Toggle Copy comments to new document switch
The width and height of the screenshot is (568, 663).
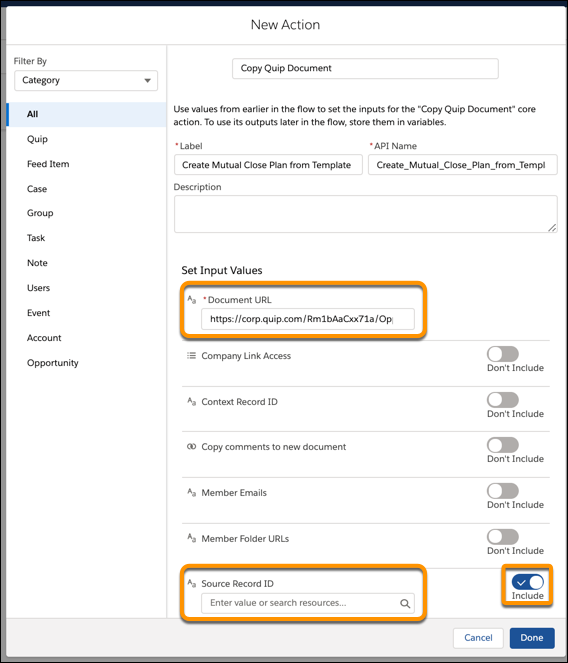[502, 445]
